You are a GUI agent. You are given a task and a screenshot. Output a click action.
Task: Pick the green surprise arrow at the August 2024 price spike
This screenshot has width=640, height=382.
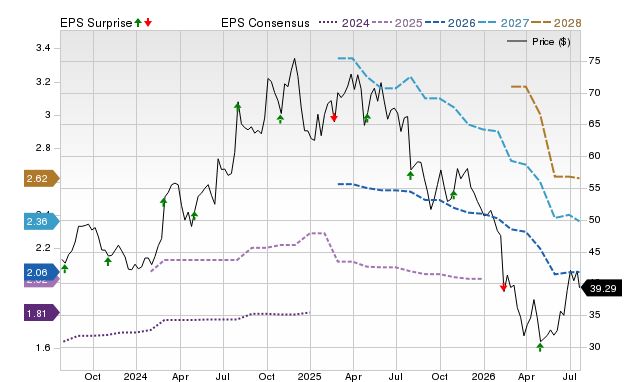click(x=238, y=107)
